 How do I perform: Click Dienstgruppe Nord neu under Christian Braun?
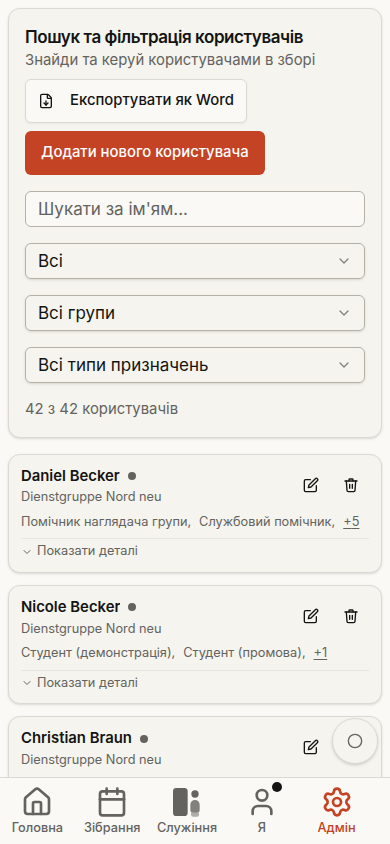91,759
